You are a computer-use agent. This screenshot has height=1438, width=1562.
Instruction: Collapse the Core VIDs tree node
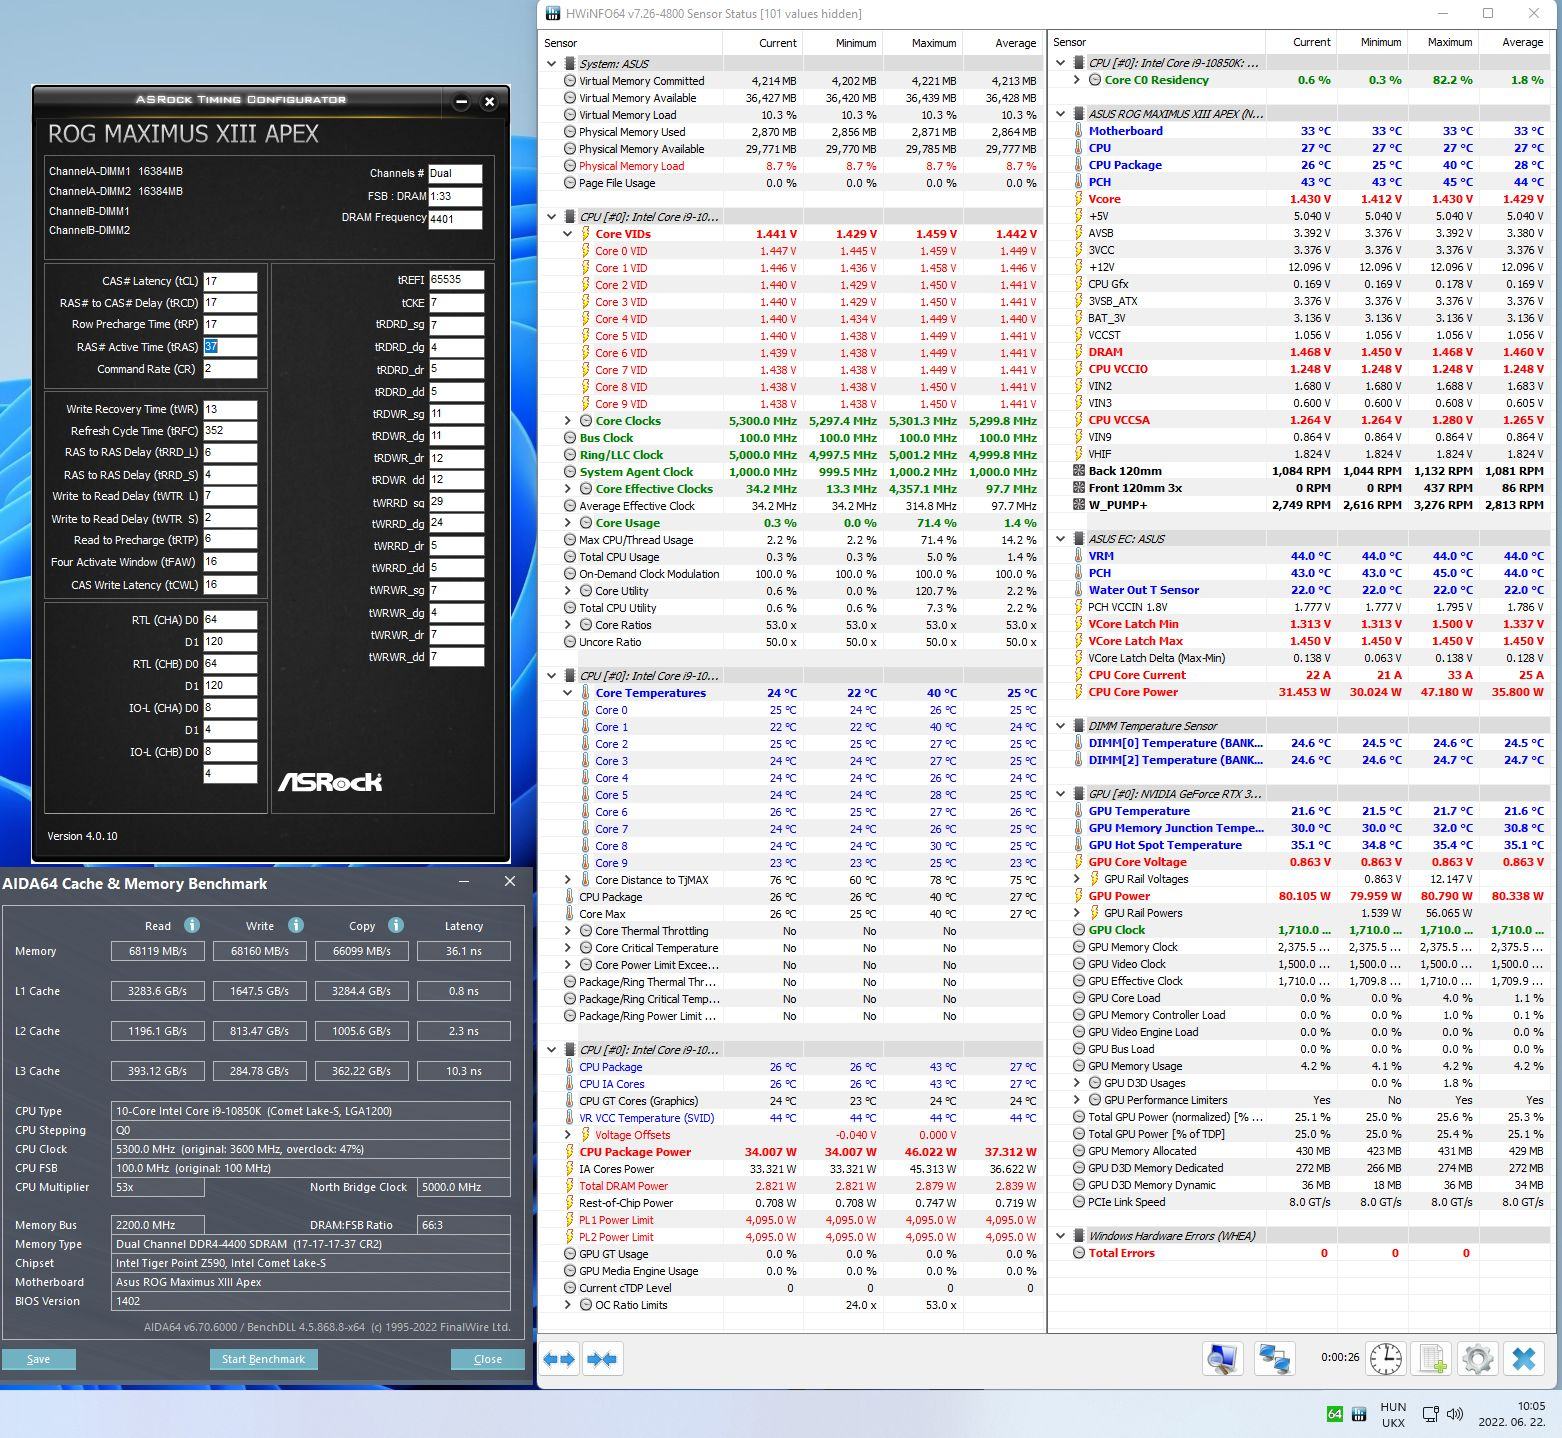pos(567,234)
